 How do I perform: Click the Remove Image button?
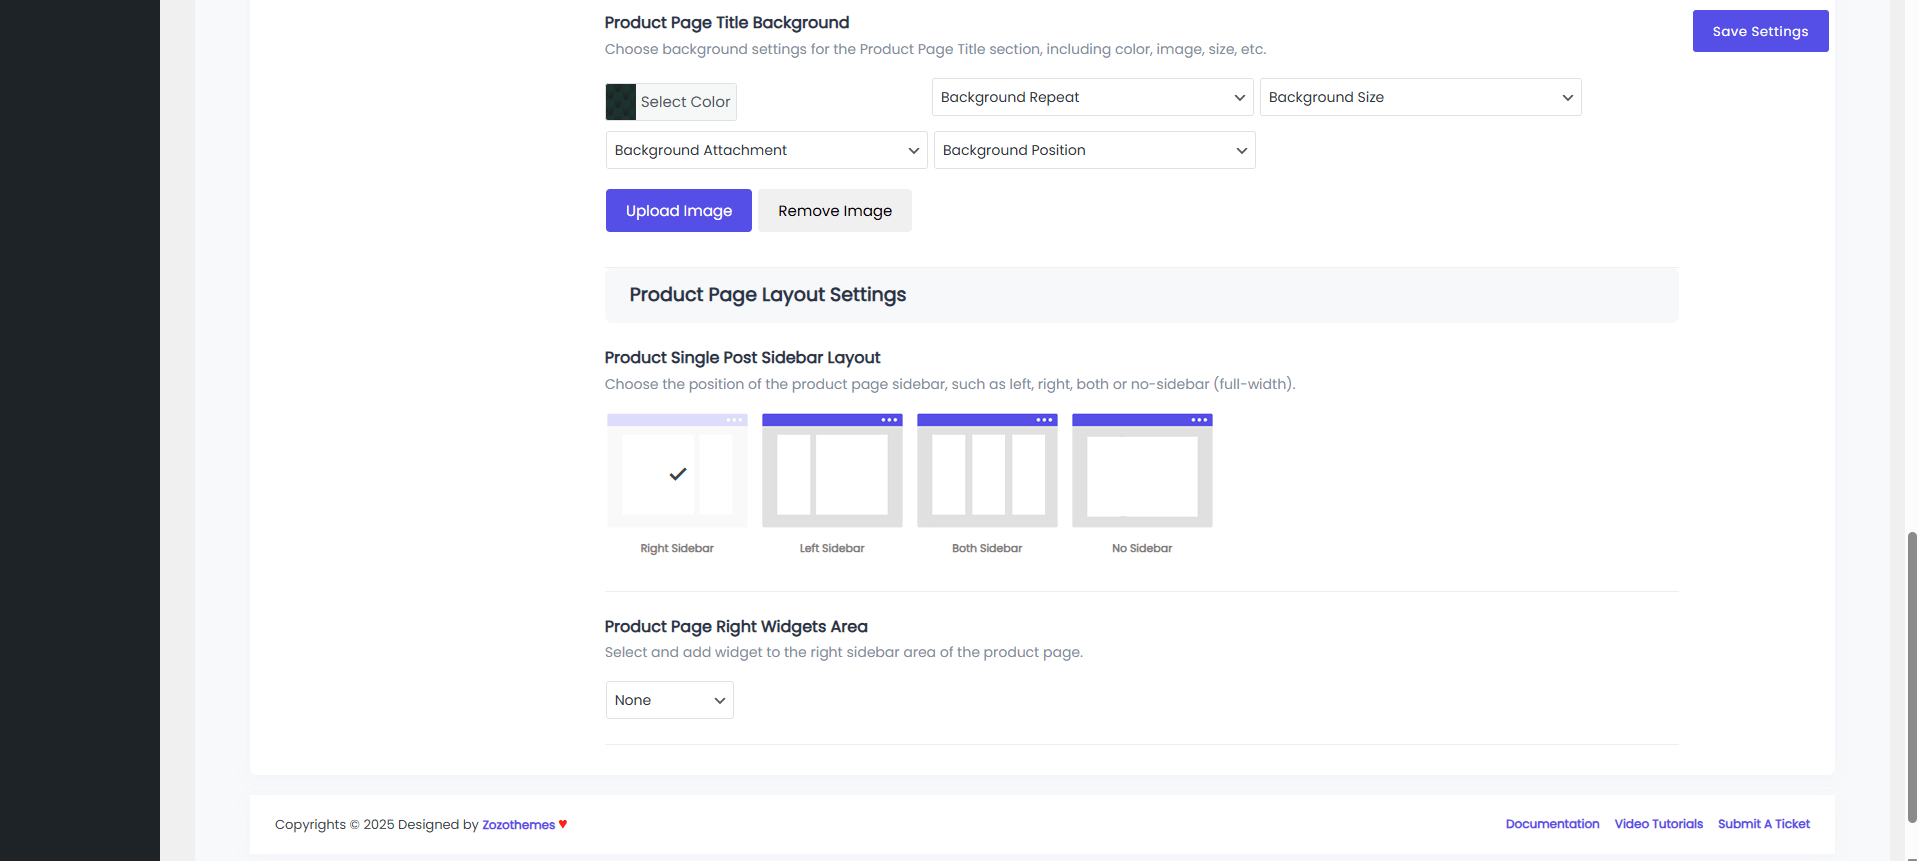(834, 211)
